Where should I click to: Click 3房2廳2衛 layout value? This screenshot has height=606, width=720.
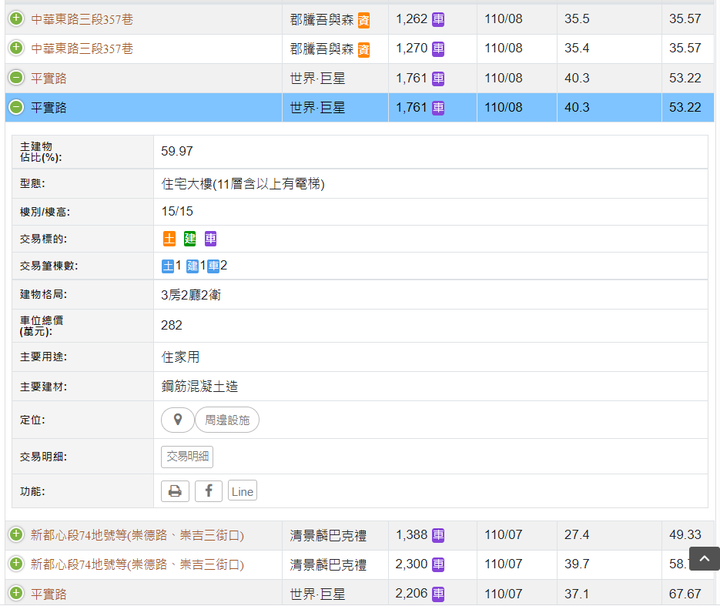click(191, 295)
